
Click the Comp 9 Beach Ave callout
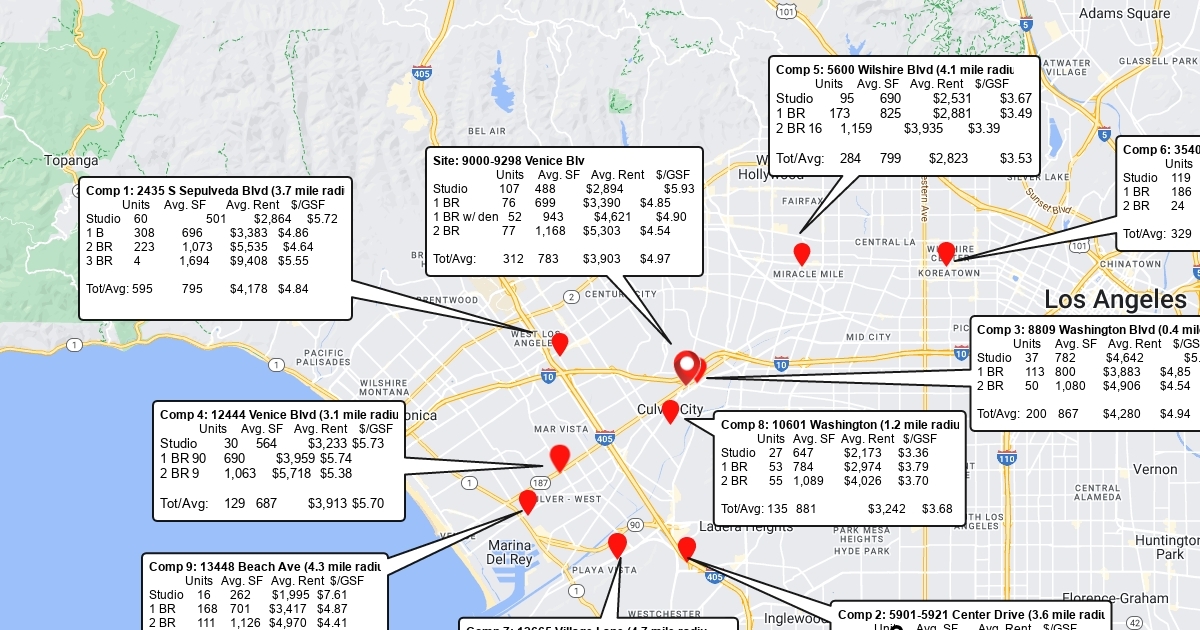tap(264, 592)
